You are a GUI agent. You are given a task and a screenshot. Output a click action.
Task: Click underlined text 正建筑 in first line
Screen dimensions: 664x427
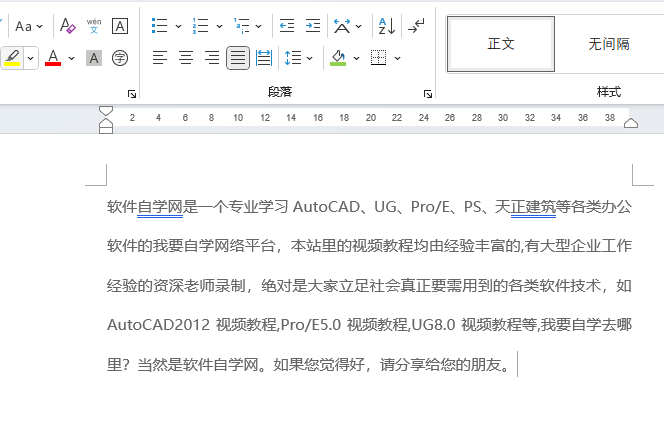533,207
